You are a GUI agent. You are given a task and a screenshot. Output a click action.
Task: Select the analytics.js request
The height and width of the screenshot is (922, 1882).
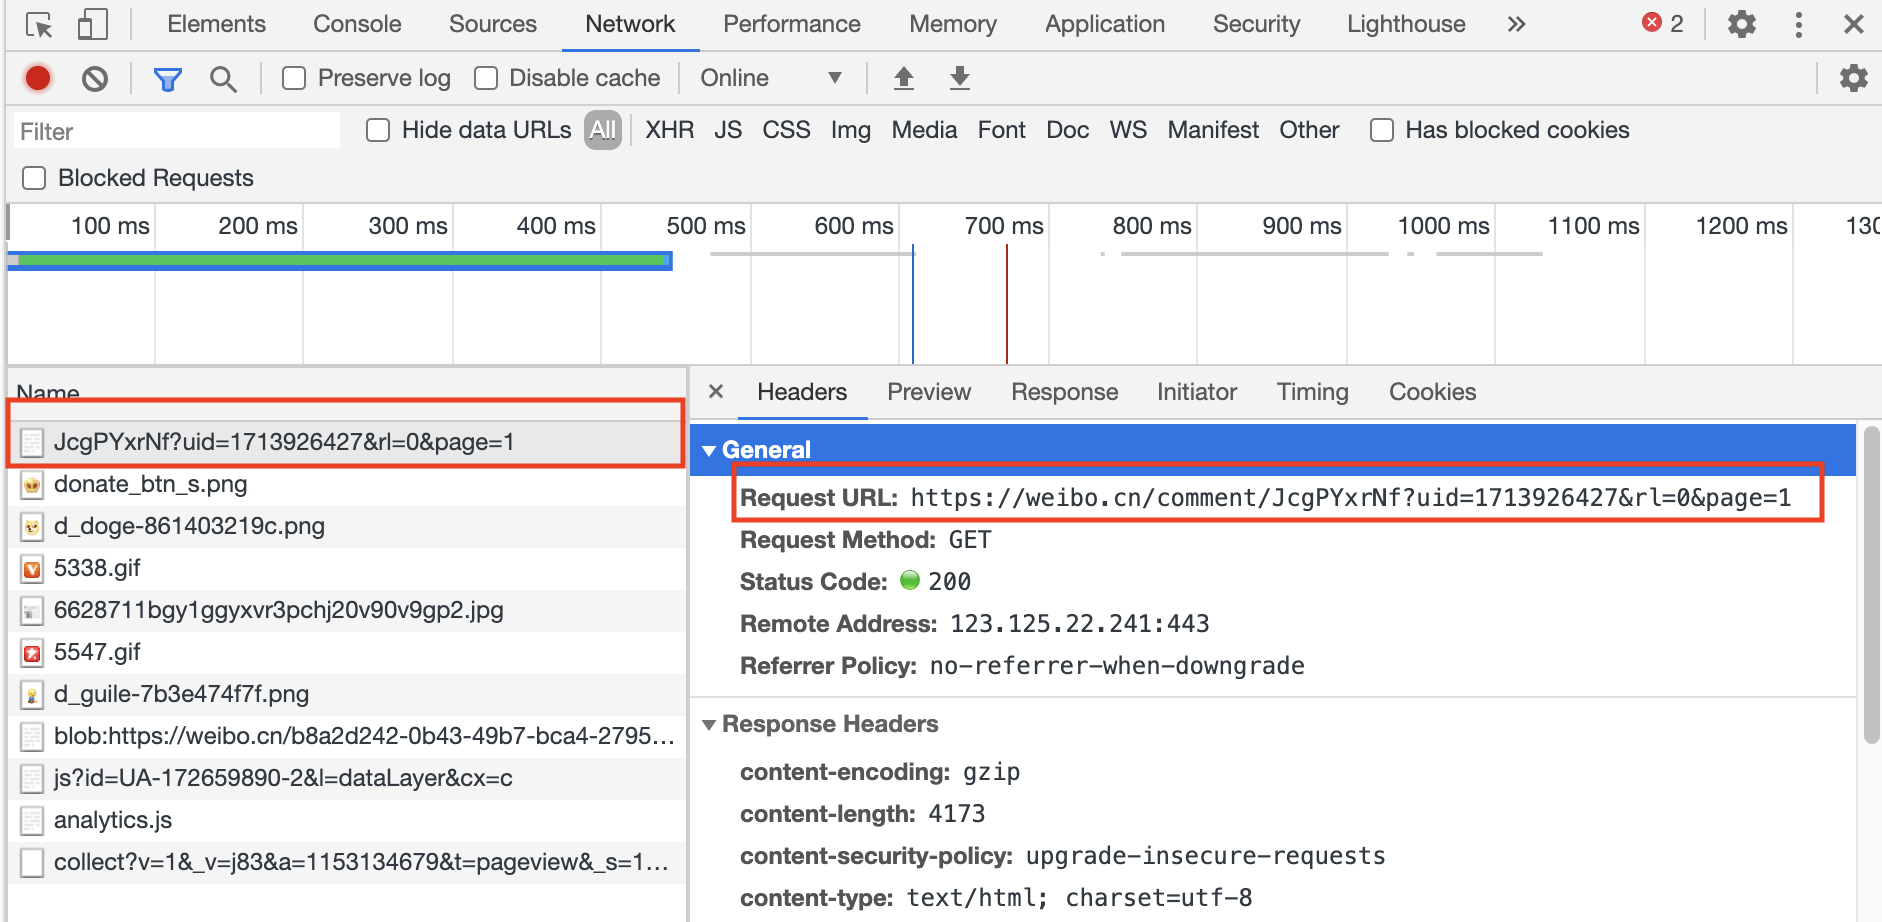(347, 820)
